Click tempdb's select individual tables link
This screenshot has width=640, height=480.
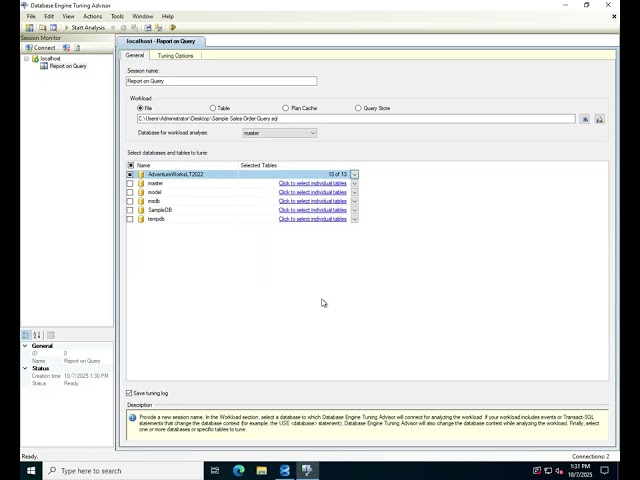[312, 219]
